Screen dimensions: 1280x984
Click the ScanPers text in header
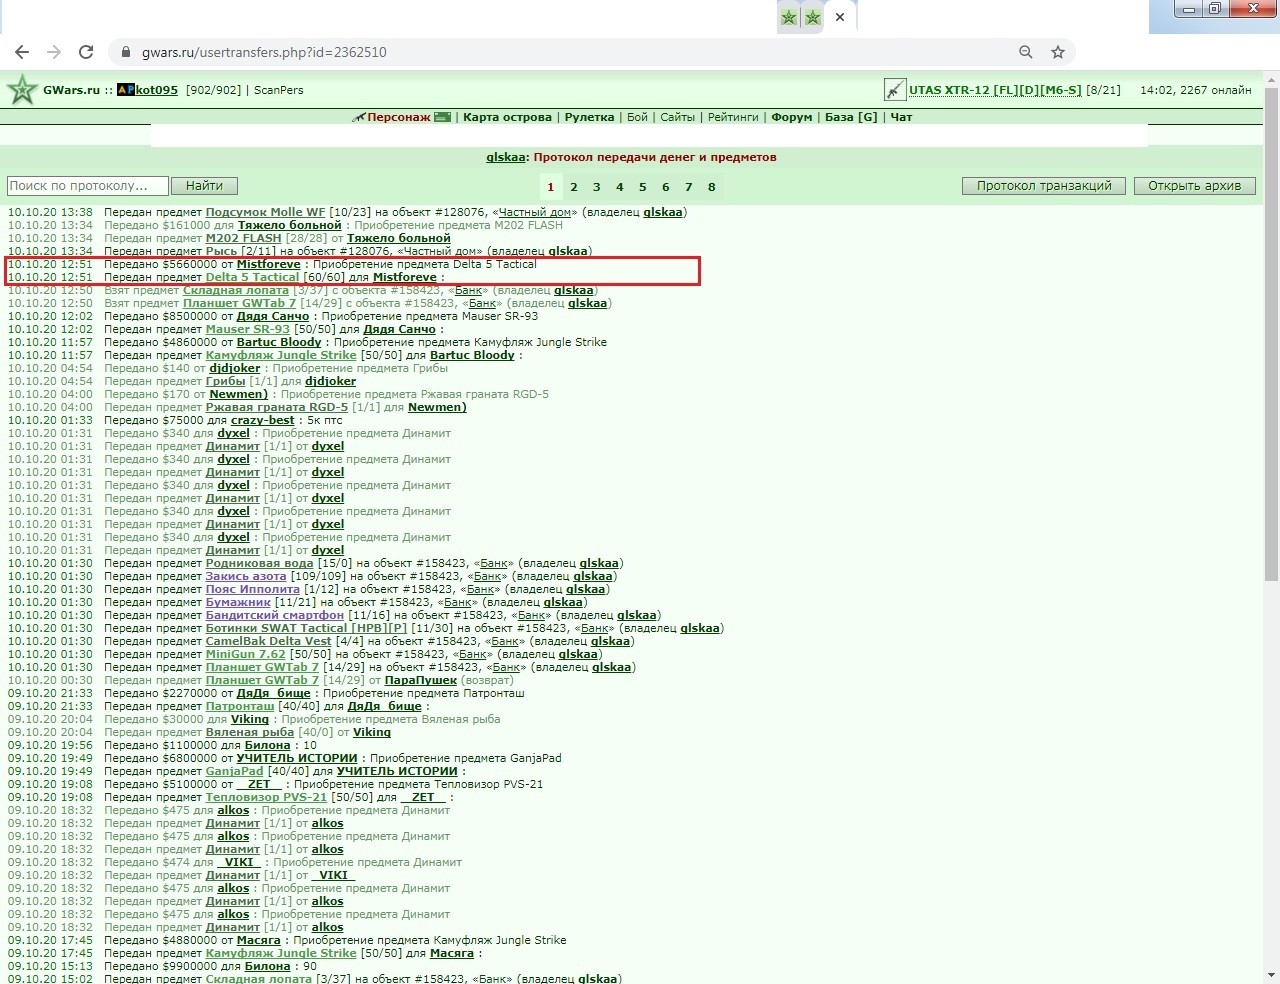coord(278,90)
